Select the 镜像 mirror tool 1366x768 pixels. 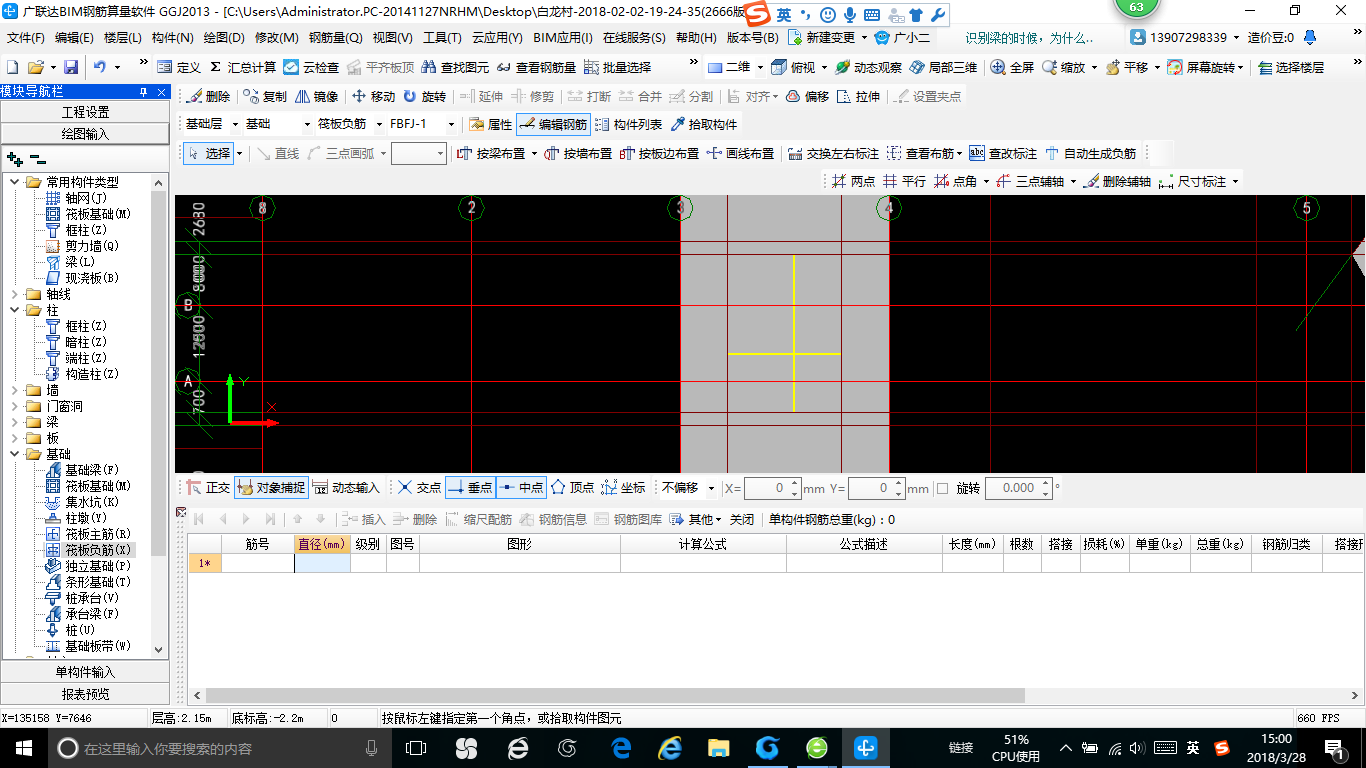[x=317, y=97]
